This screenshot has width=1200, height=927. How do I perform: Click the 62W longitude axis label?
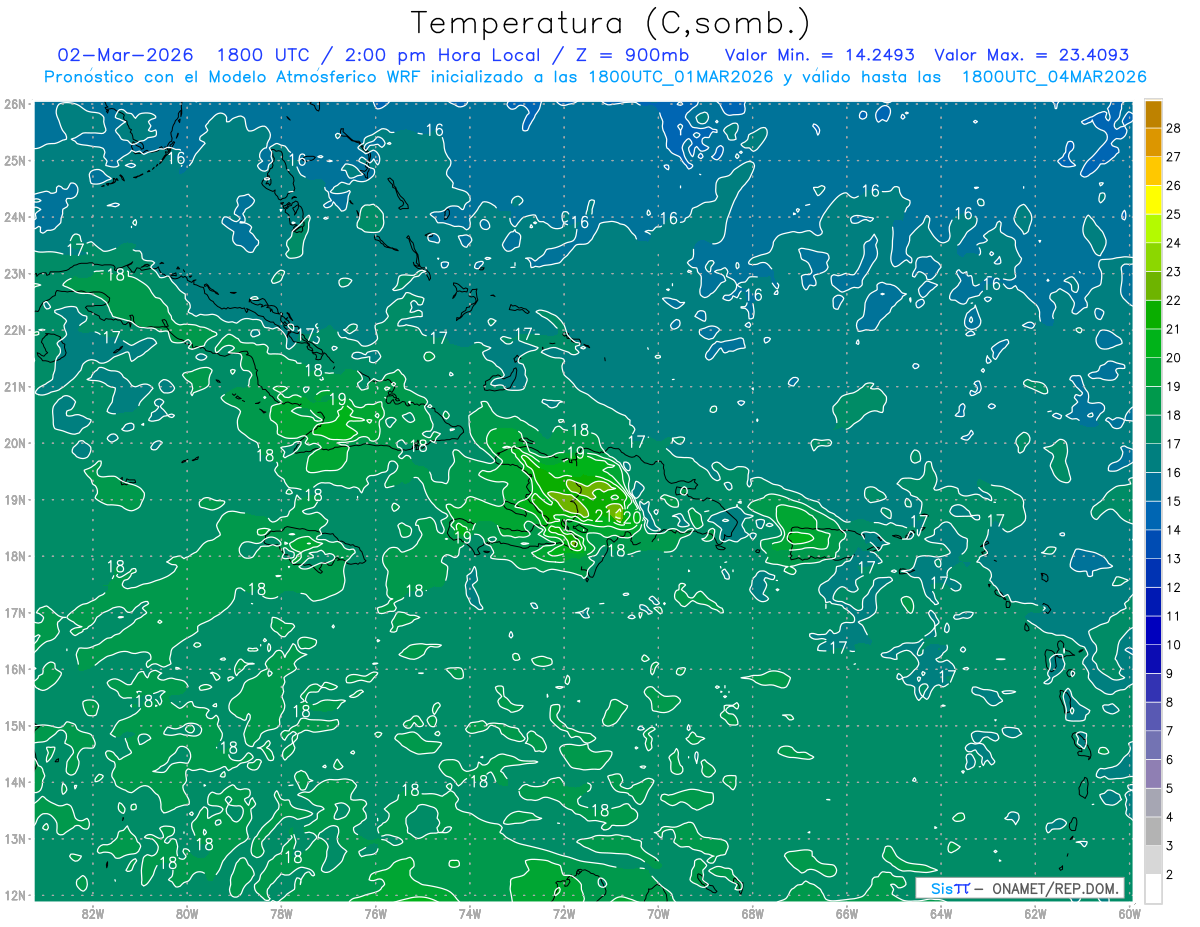[1035, 913]
